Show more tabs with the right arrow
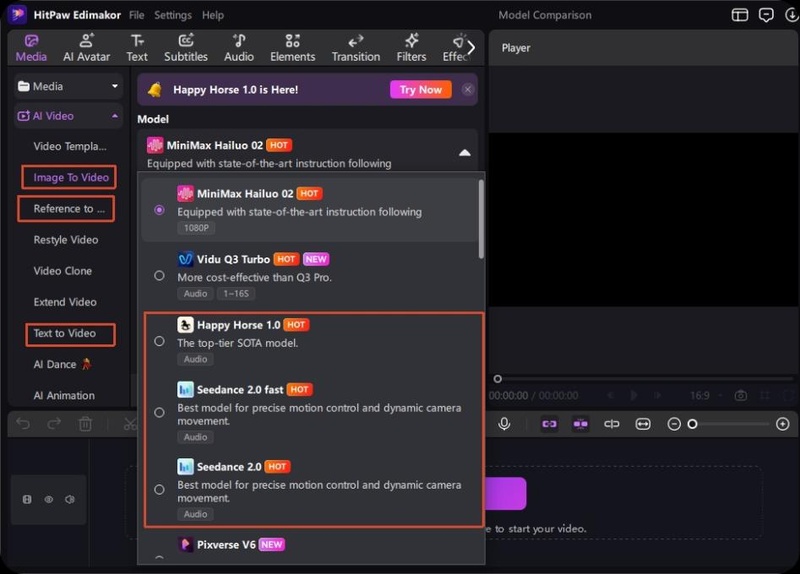Screen dimensions: 800x574 [x=471, y=48]
